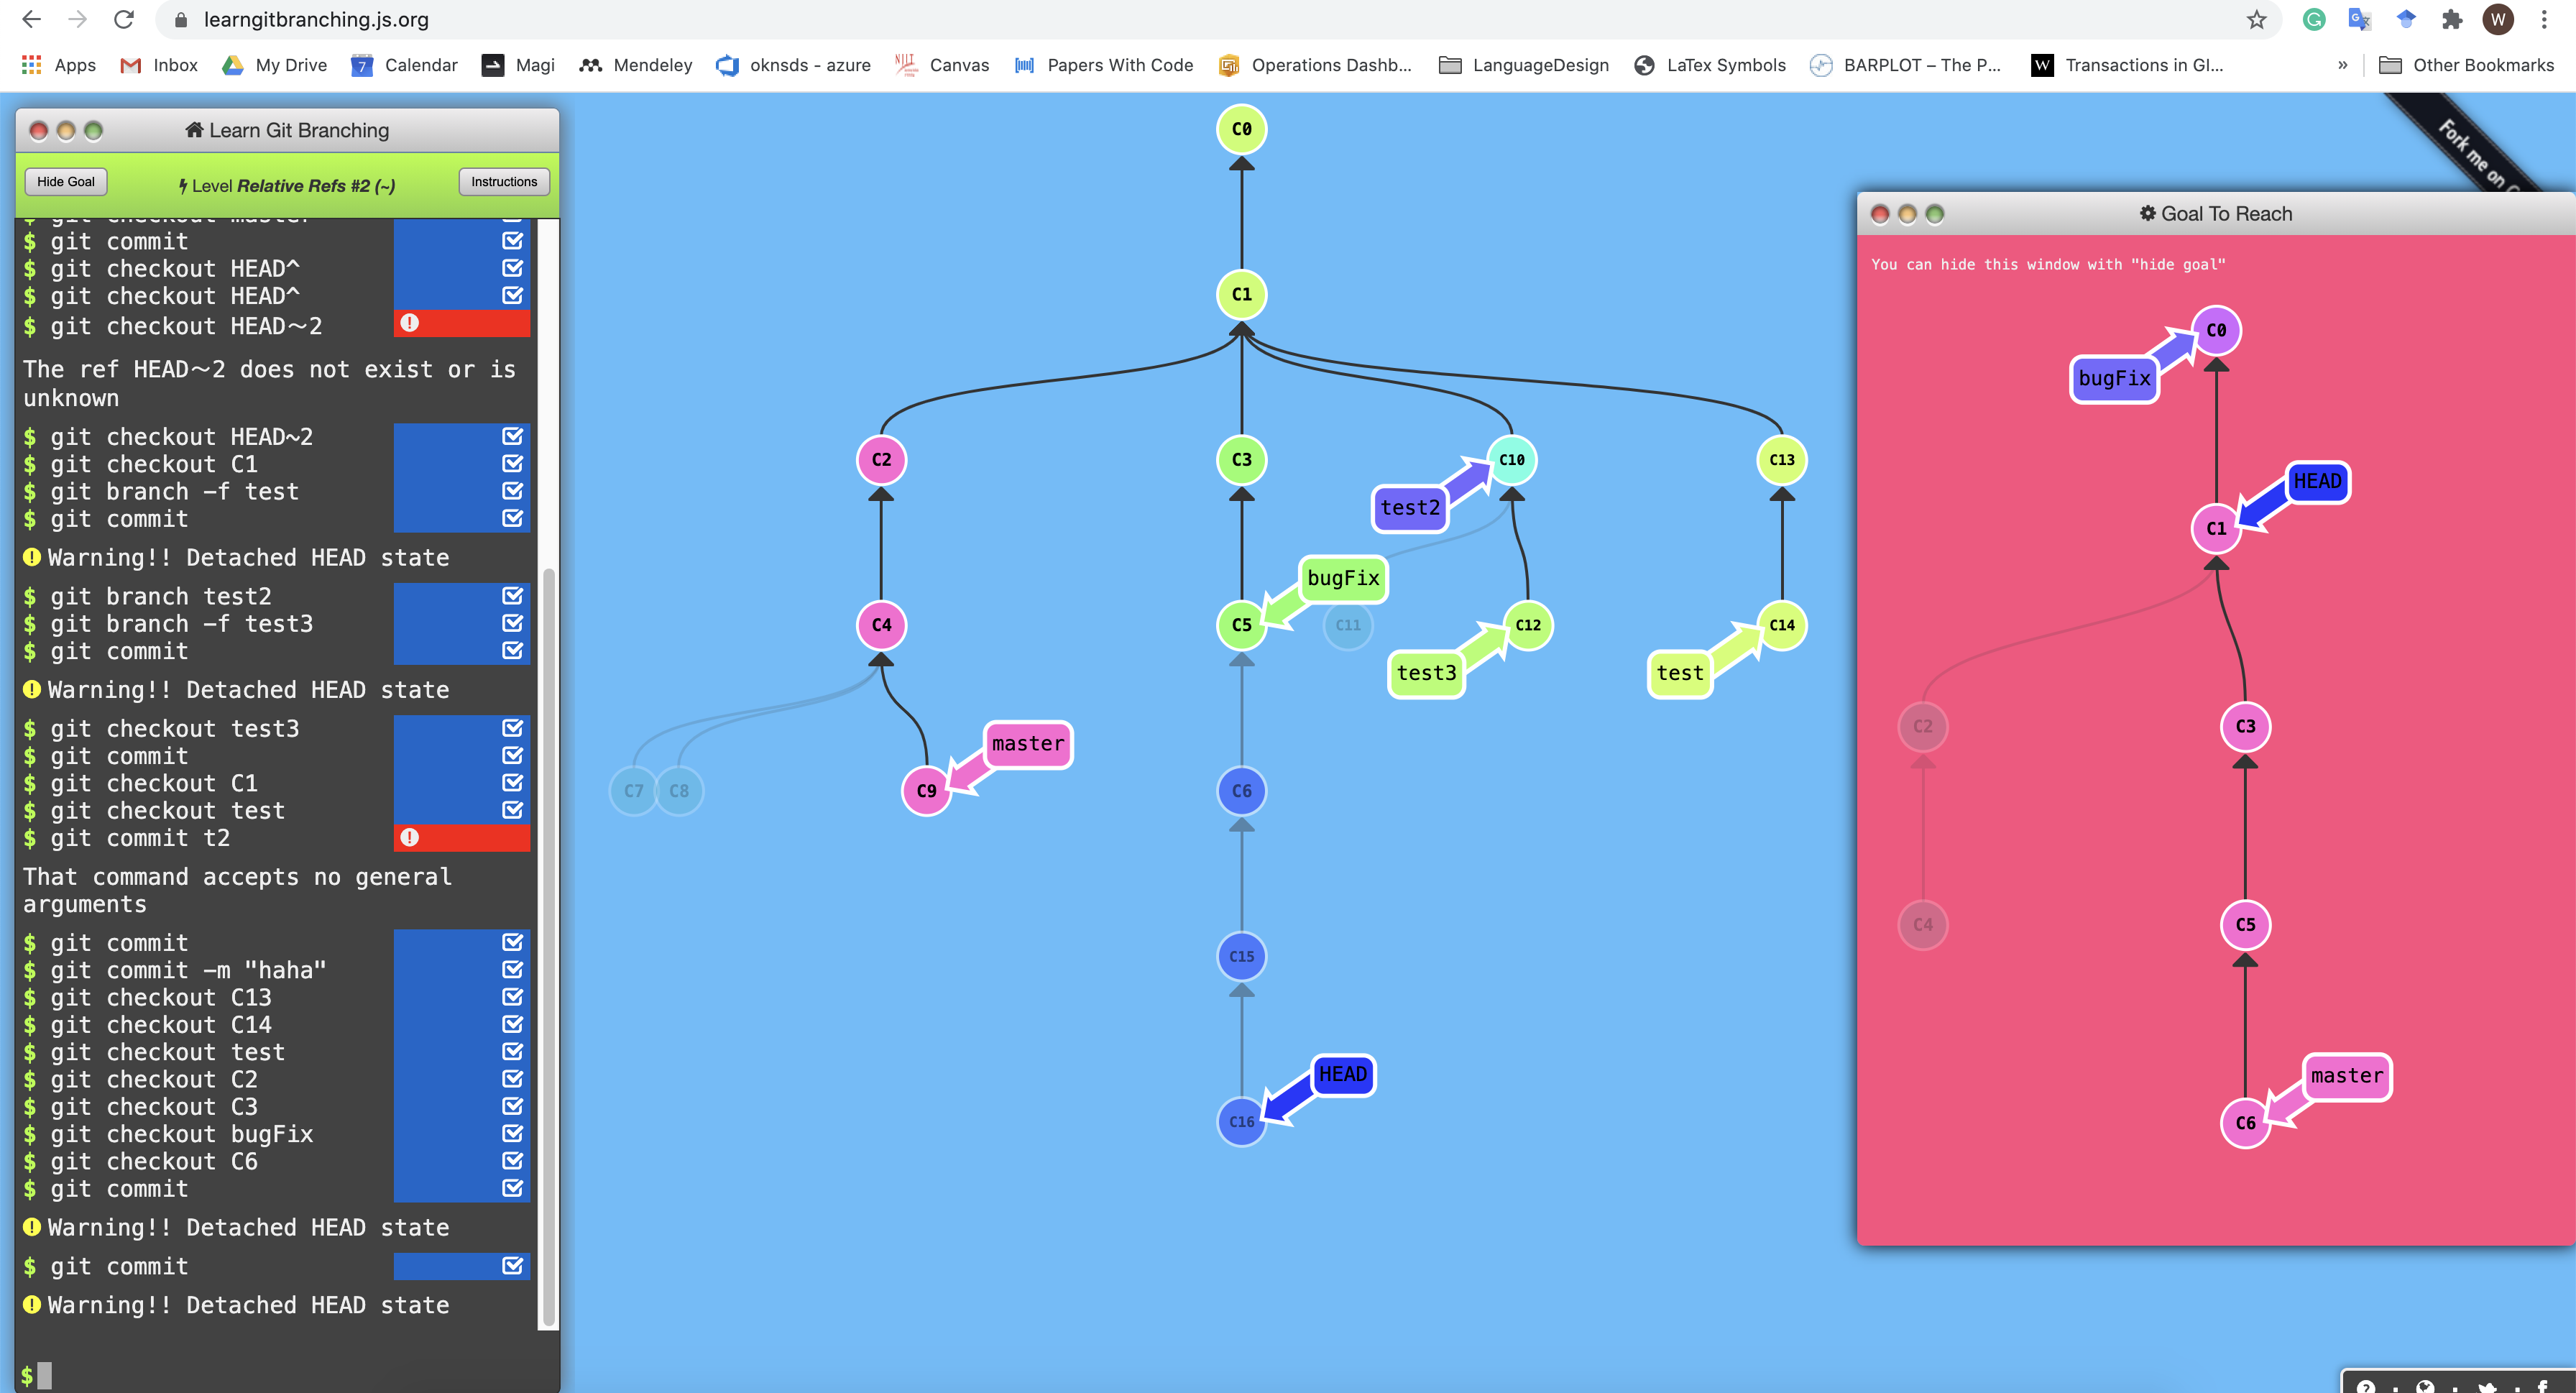The width and height of the screenshot is (2576, 1393).
Task: Click checkbox beside 'git commit -m "haha"'
Action: click(513, 970)
